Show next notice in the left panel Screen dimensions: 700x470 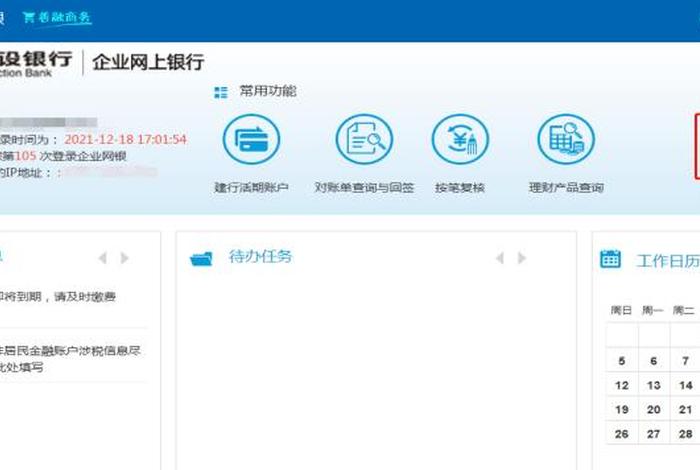point(125,258)
